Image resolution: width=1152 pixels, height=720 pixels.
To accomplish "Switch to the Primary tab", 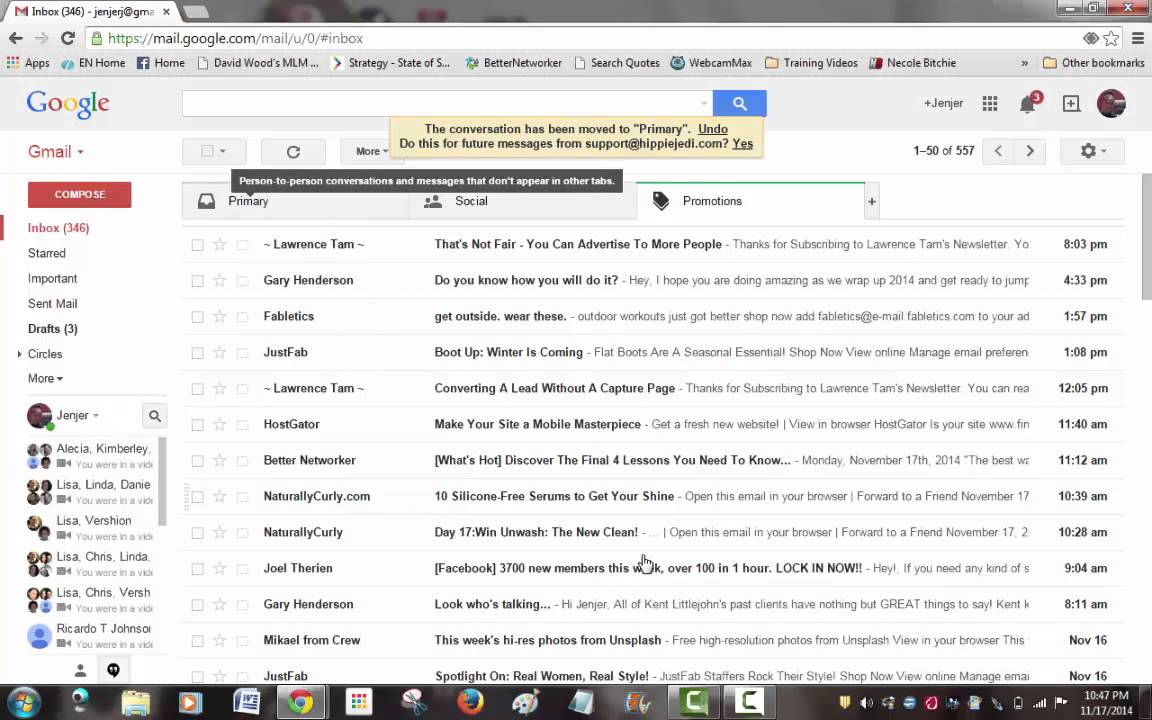I will [295, 201].
